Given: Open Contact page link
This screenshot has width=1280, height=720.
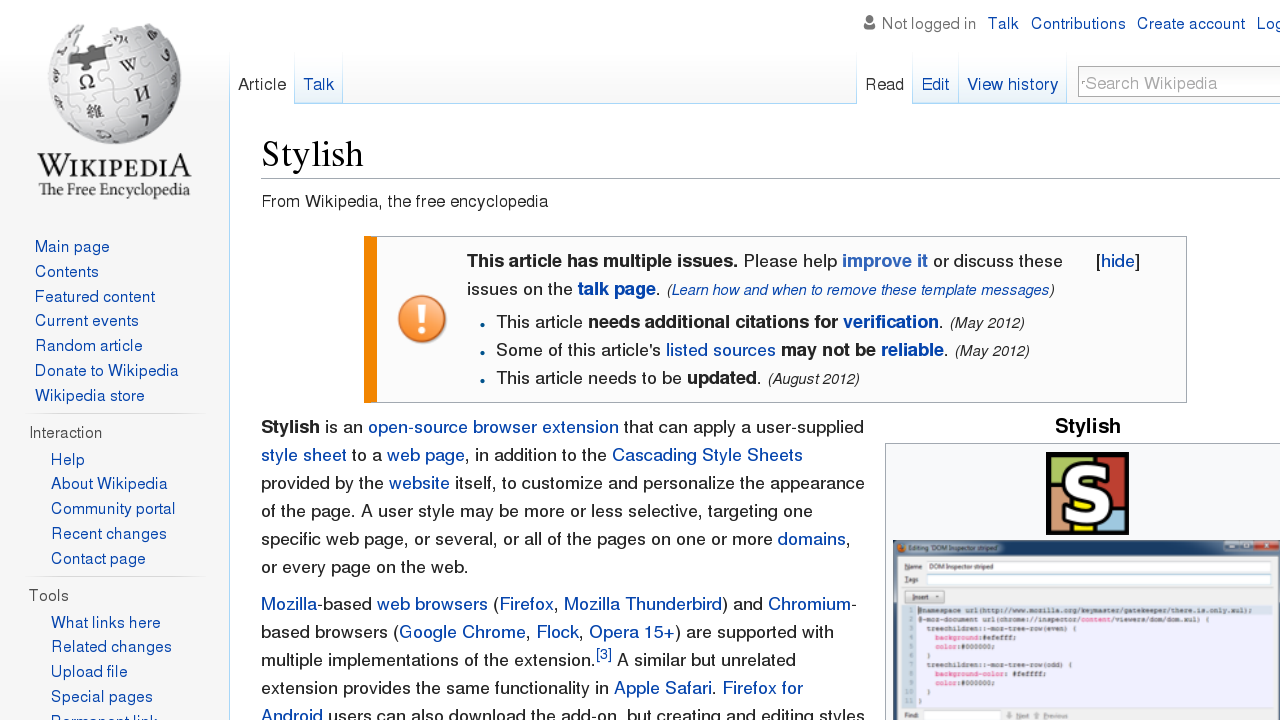Looking at the screenshot, I should (98, 559).
